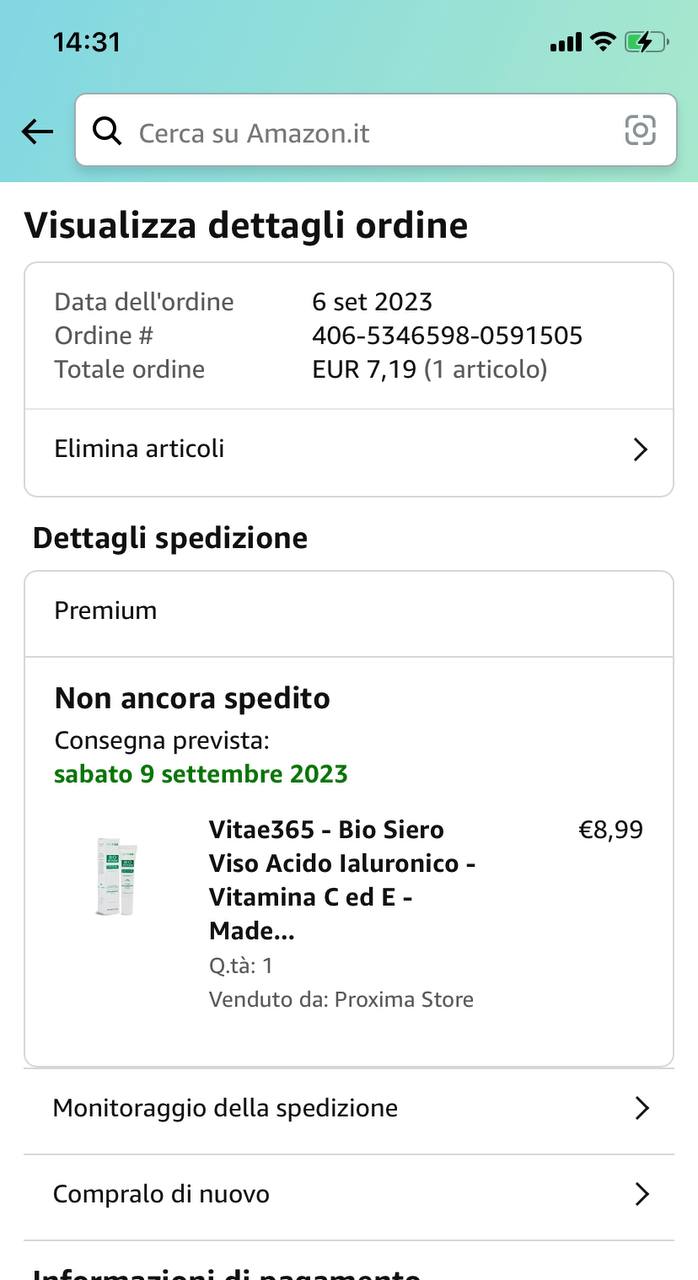
Task: Select Compralo di nuovo
Action: tap(349, 1194)
